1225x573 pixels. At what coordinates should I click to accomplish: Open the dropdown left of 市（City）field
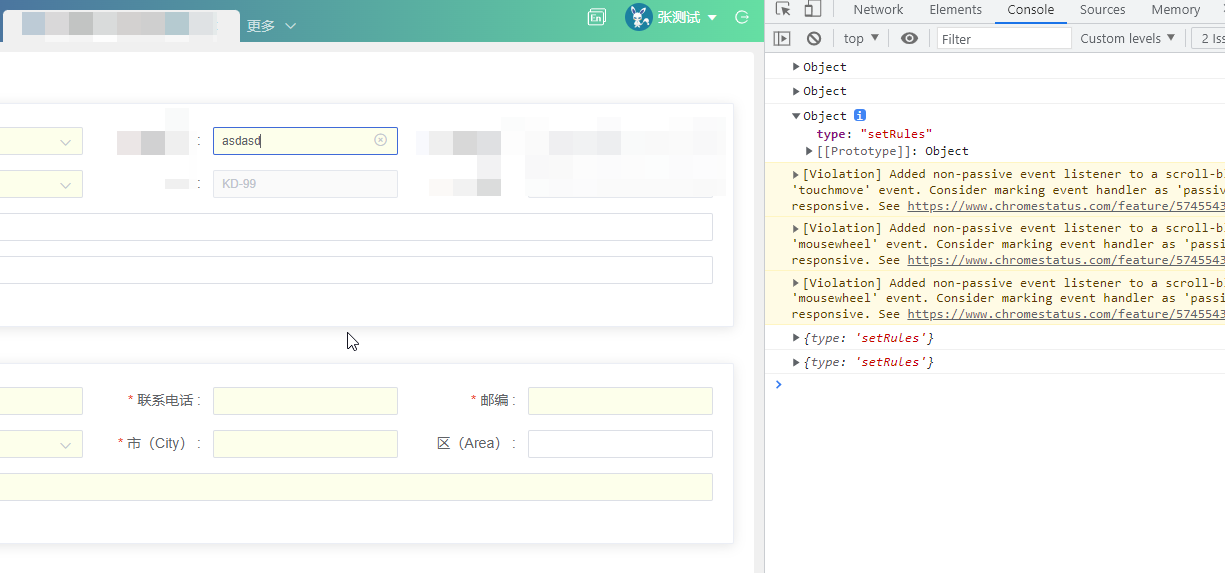pos(41,444)
